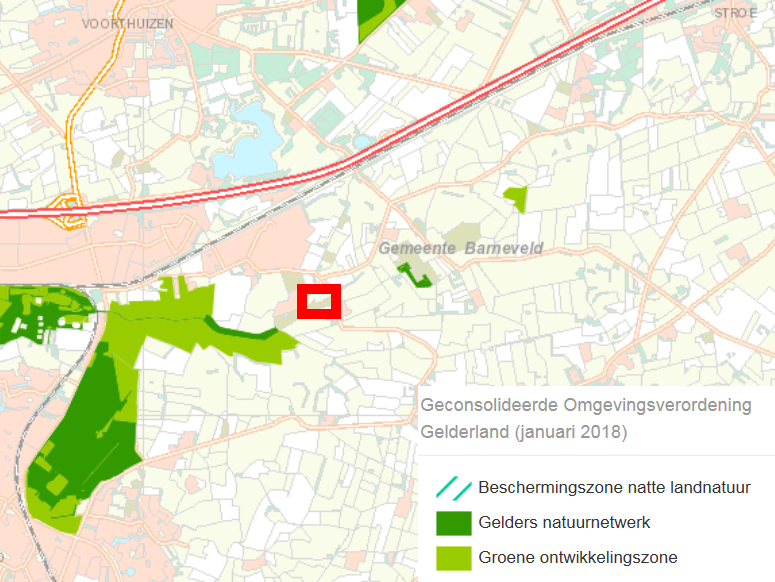The image size is (775, 582).
Task: Click the Groene ontwikkelingszone light green swatch
Action: tap(454, 558)
